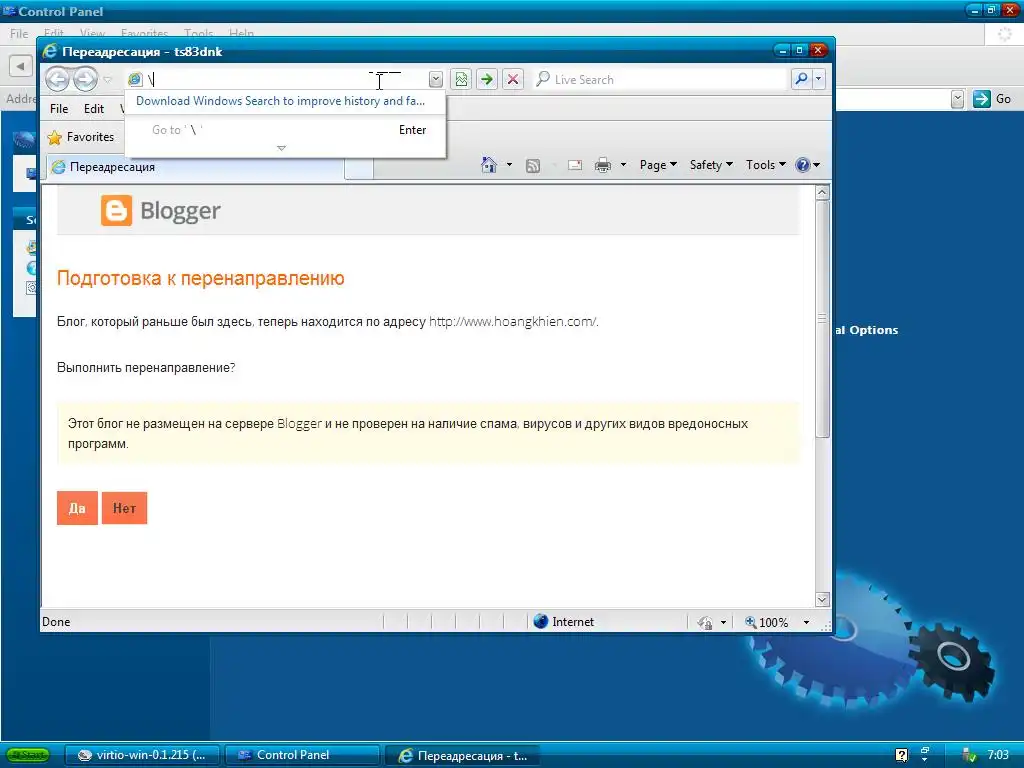Open a new blank tab
Viewport: 1024px width, 768px height.
click(359, 169)
